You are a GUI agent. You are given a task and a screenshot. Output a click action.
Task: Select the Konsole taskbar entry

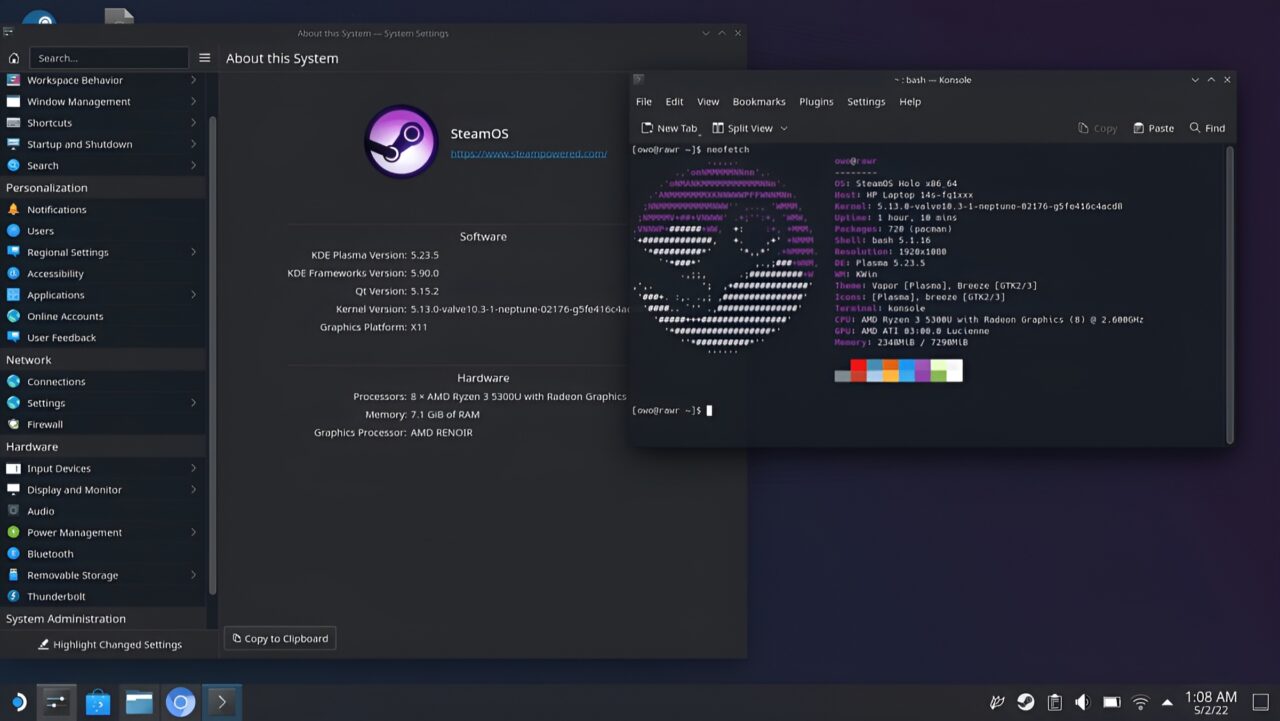(x=221, y=702)
